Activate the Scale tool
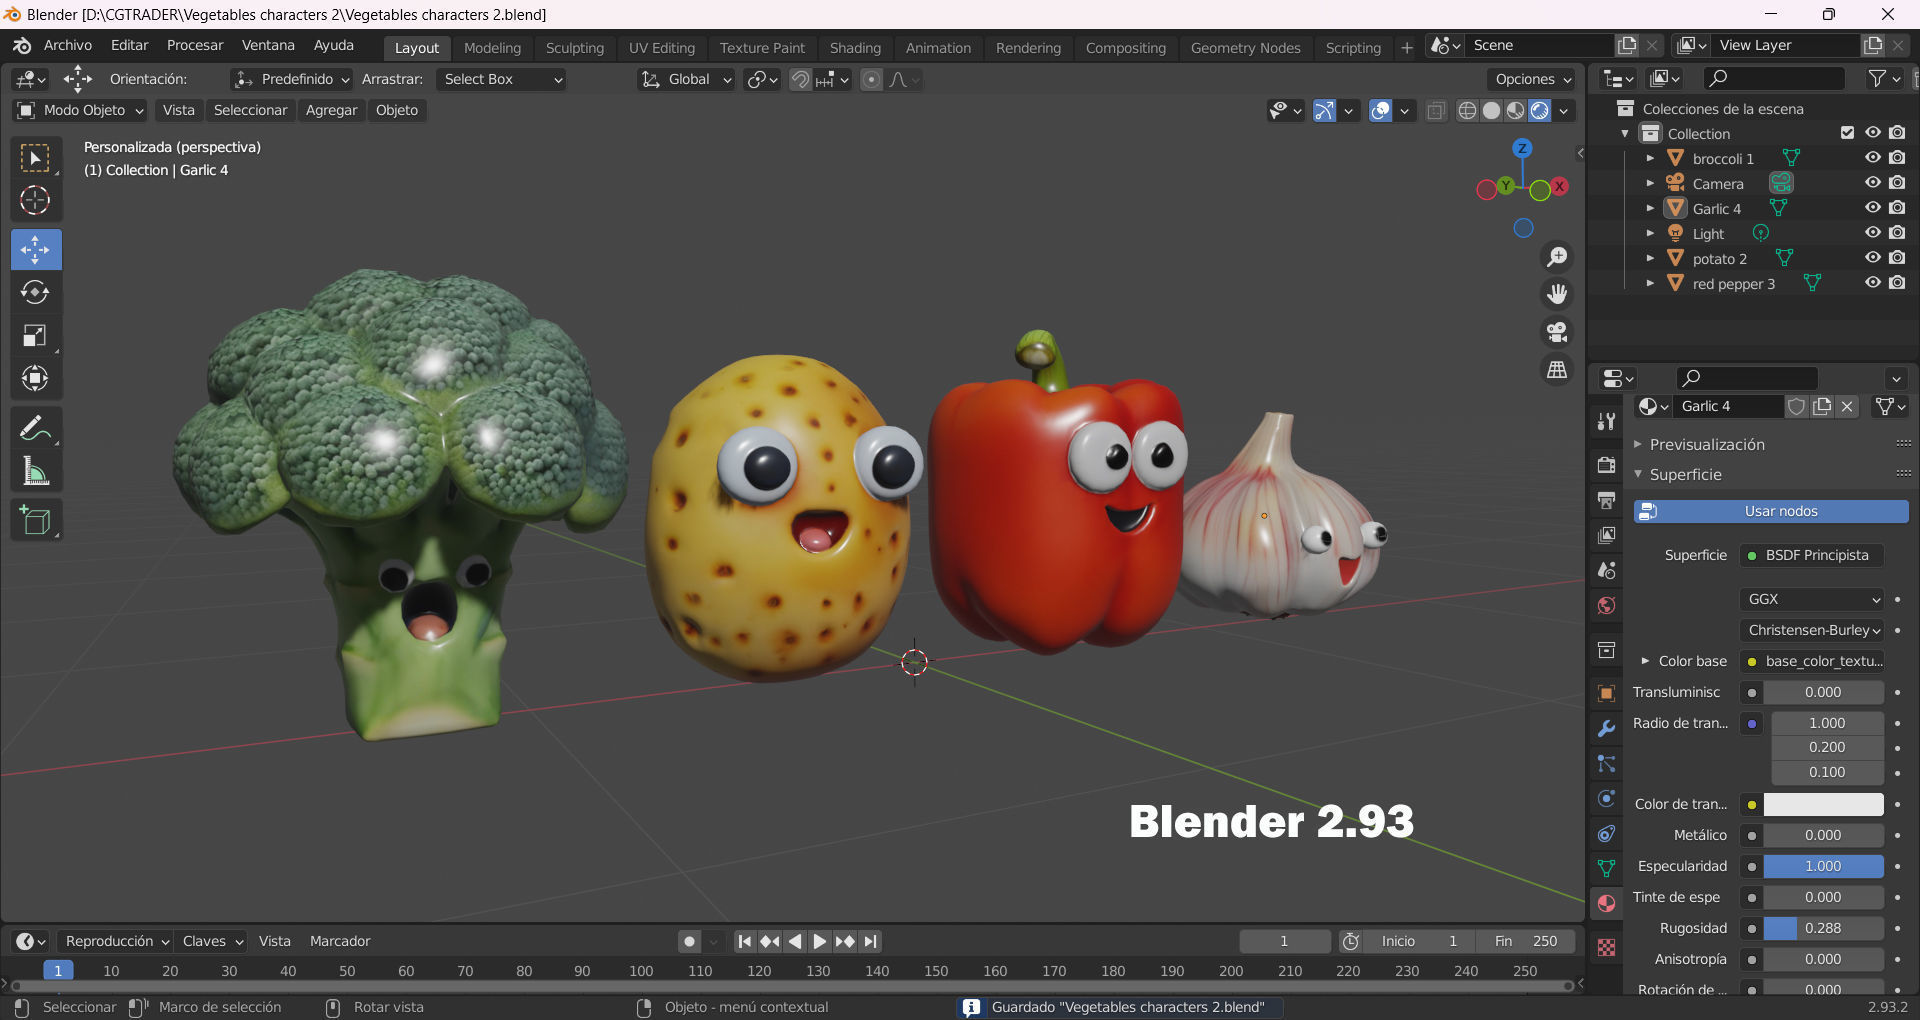This screenshot has width=1920, height=1020. click(36, 336)
